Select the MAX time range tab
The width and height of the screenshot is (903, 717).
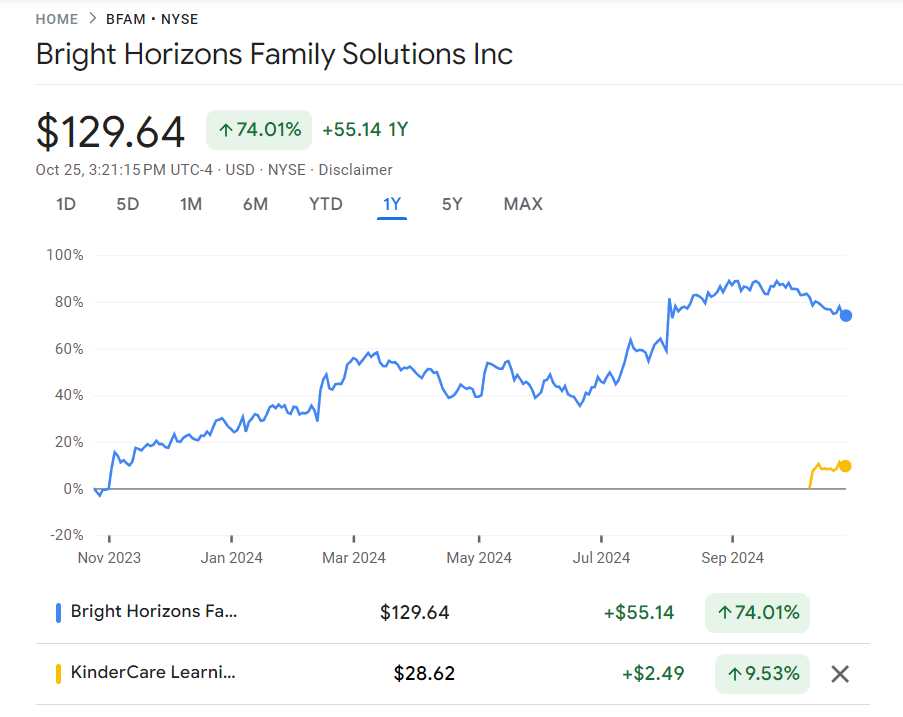click(523, 204)
